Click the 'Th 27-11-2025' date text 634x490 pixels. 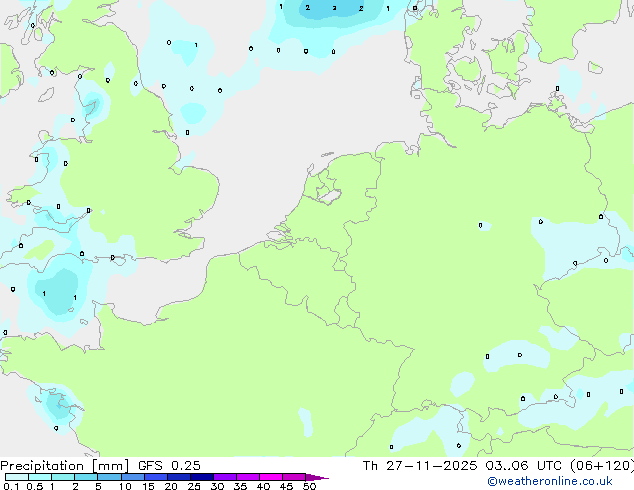tap(420, 466)
